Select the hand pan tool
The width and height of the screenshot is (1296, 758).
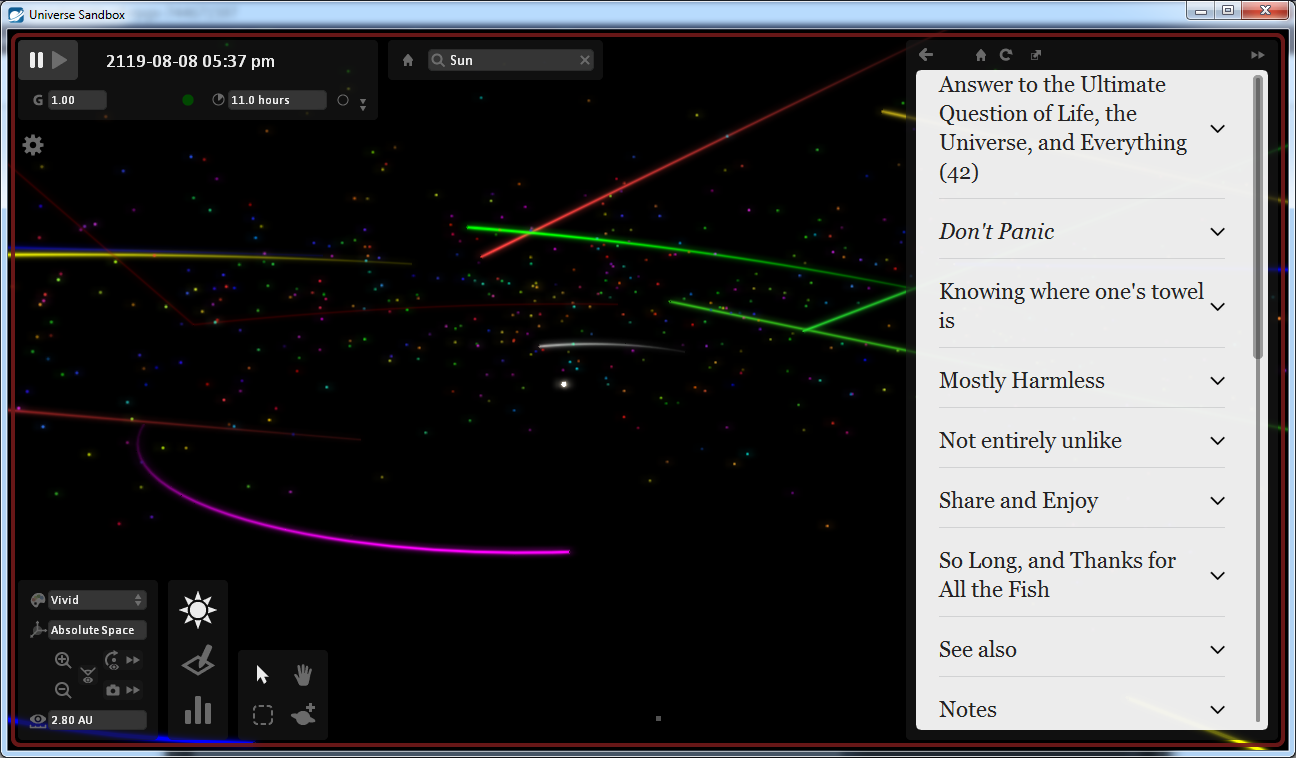click(303, 675)
